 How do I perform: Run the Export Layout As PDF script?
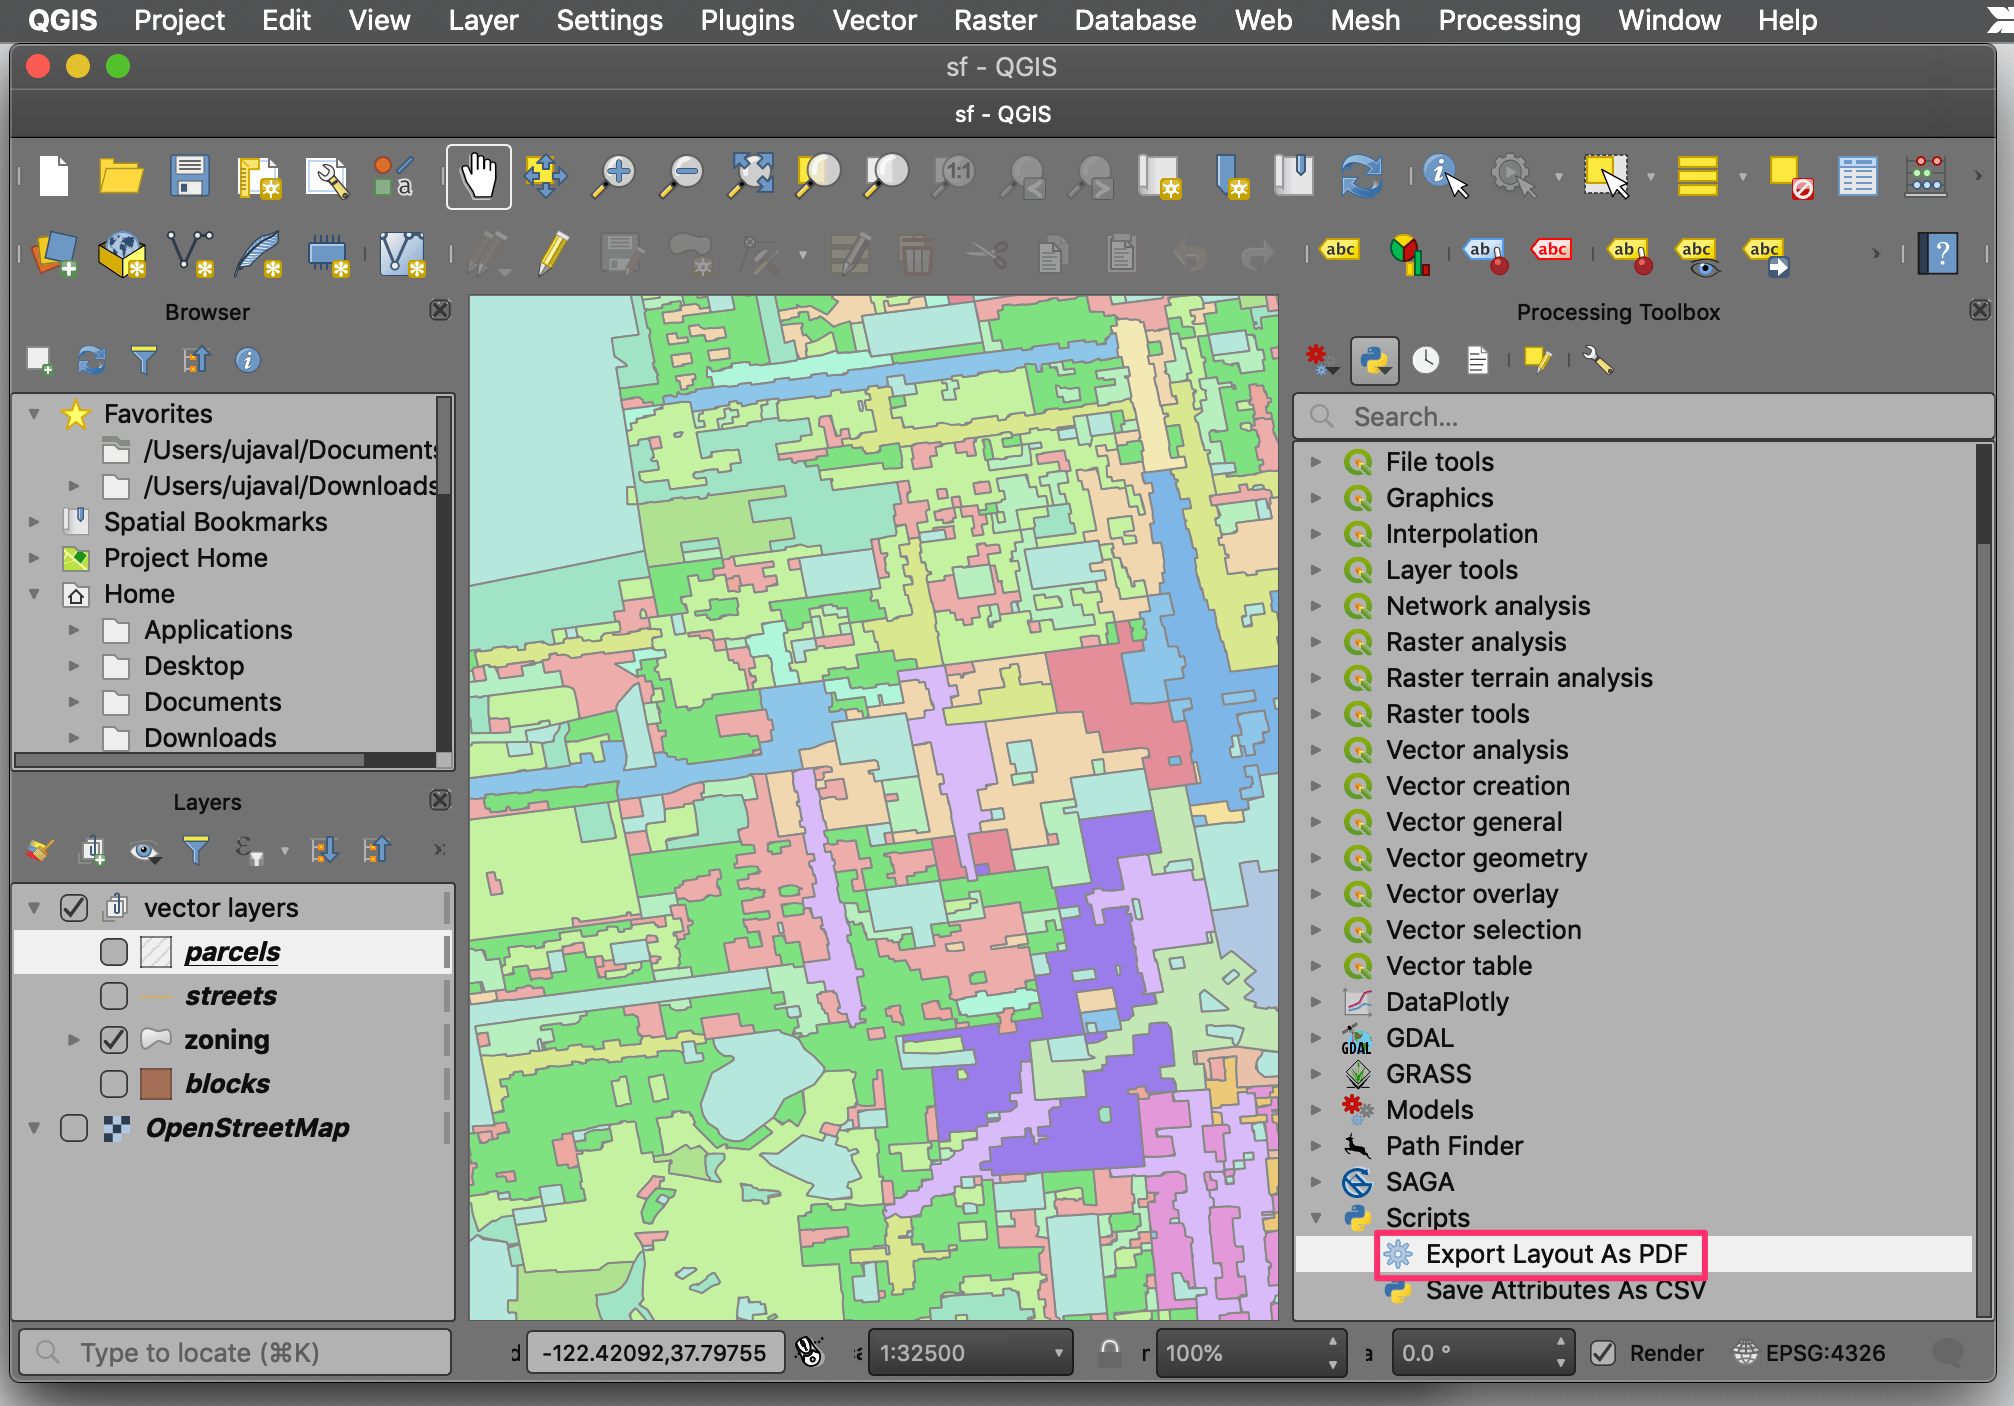coord(1556,1254)
